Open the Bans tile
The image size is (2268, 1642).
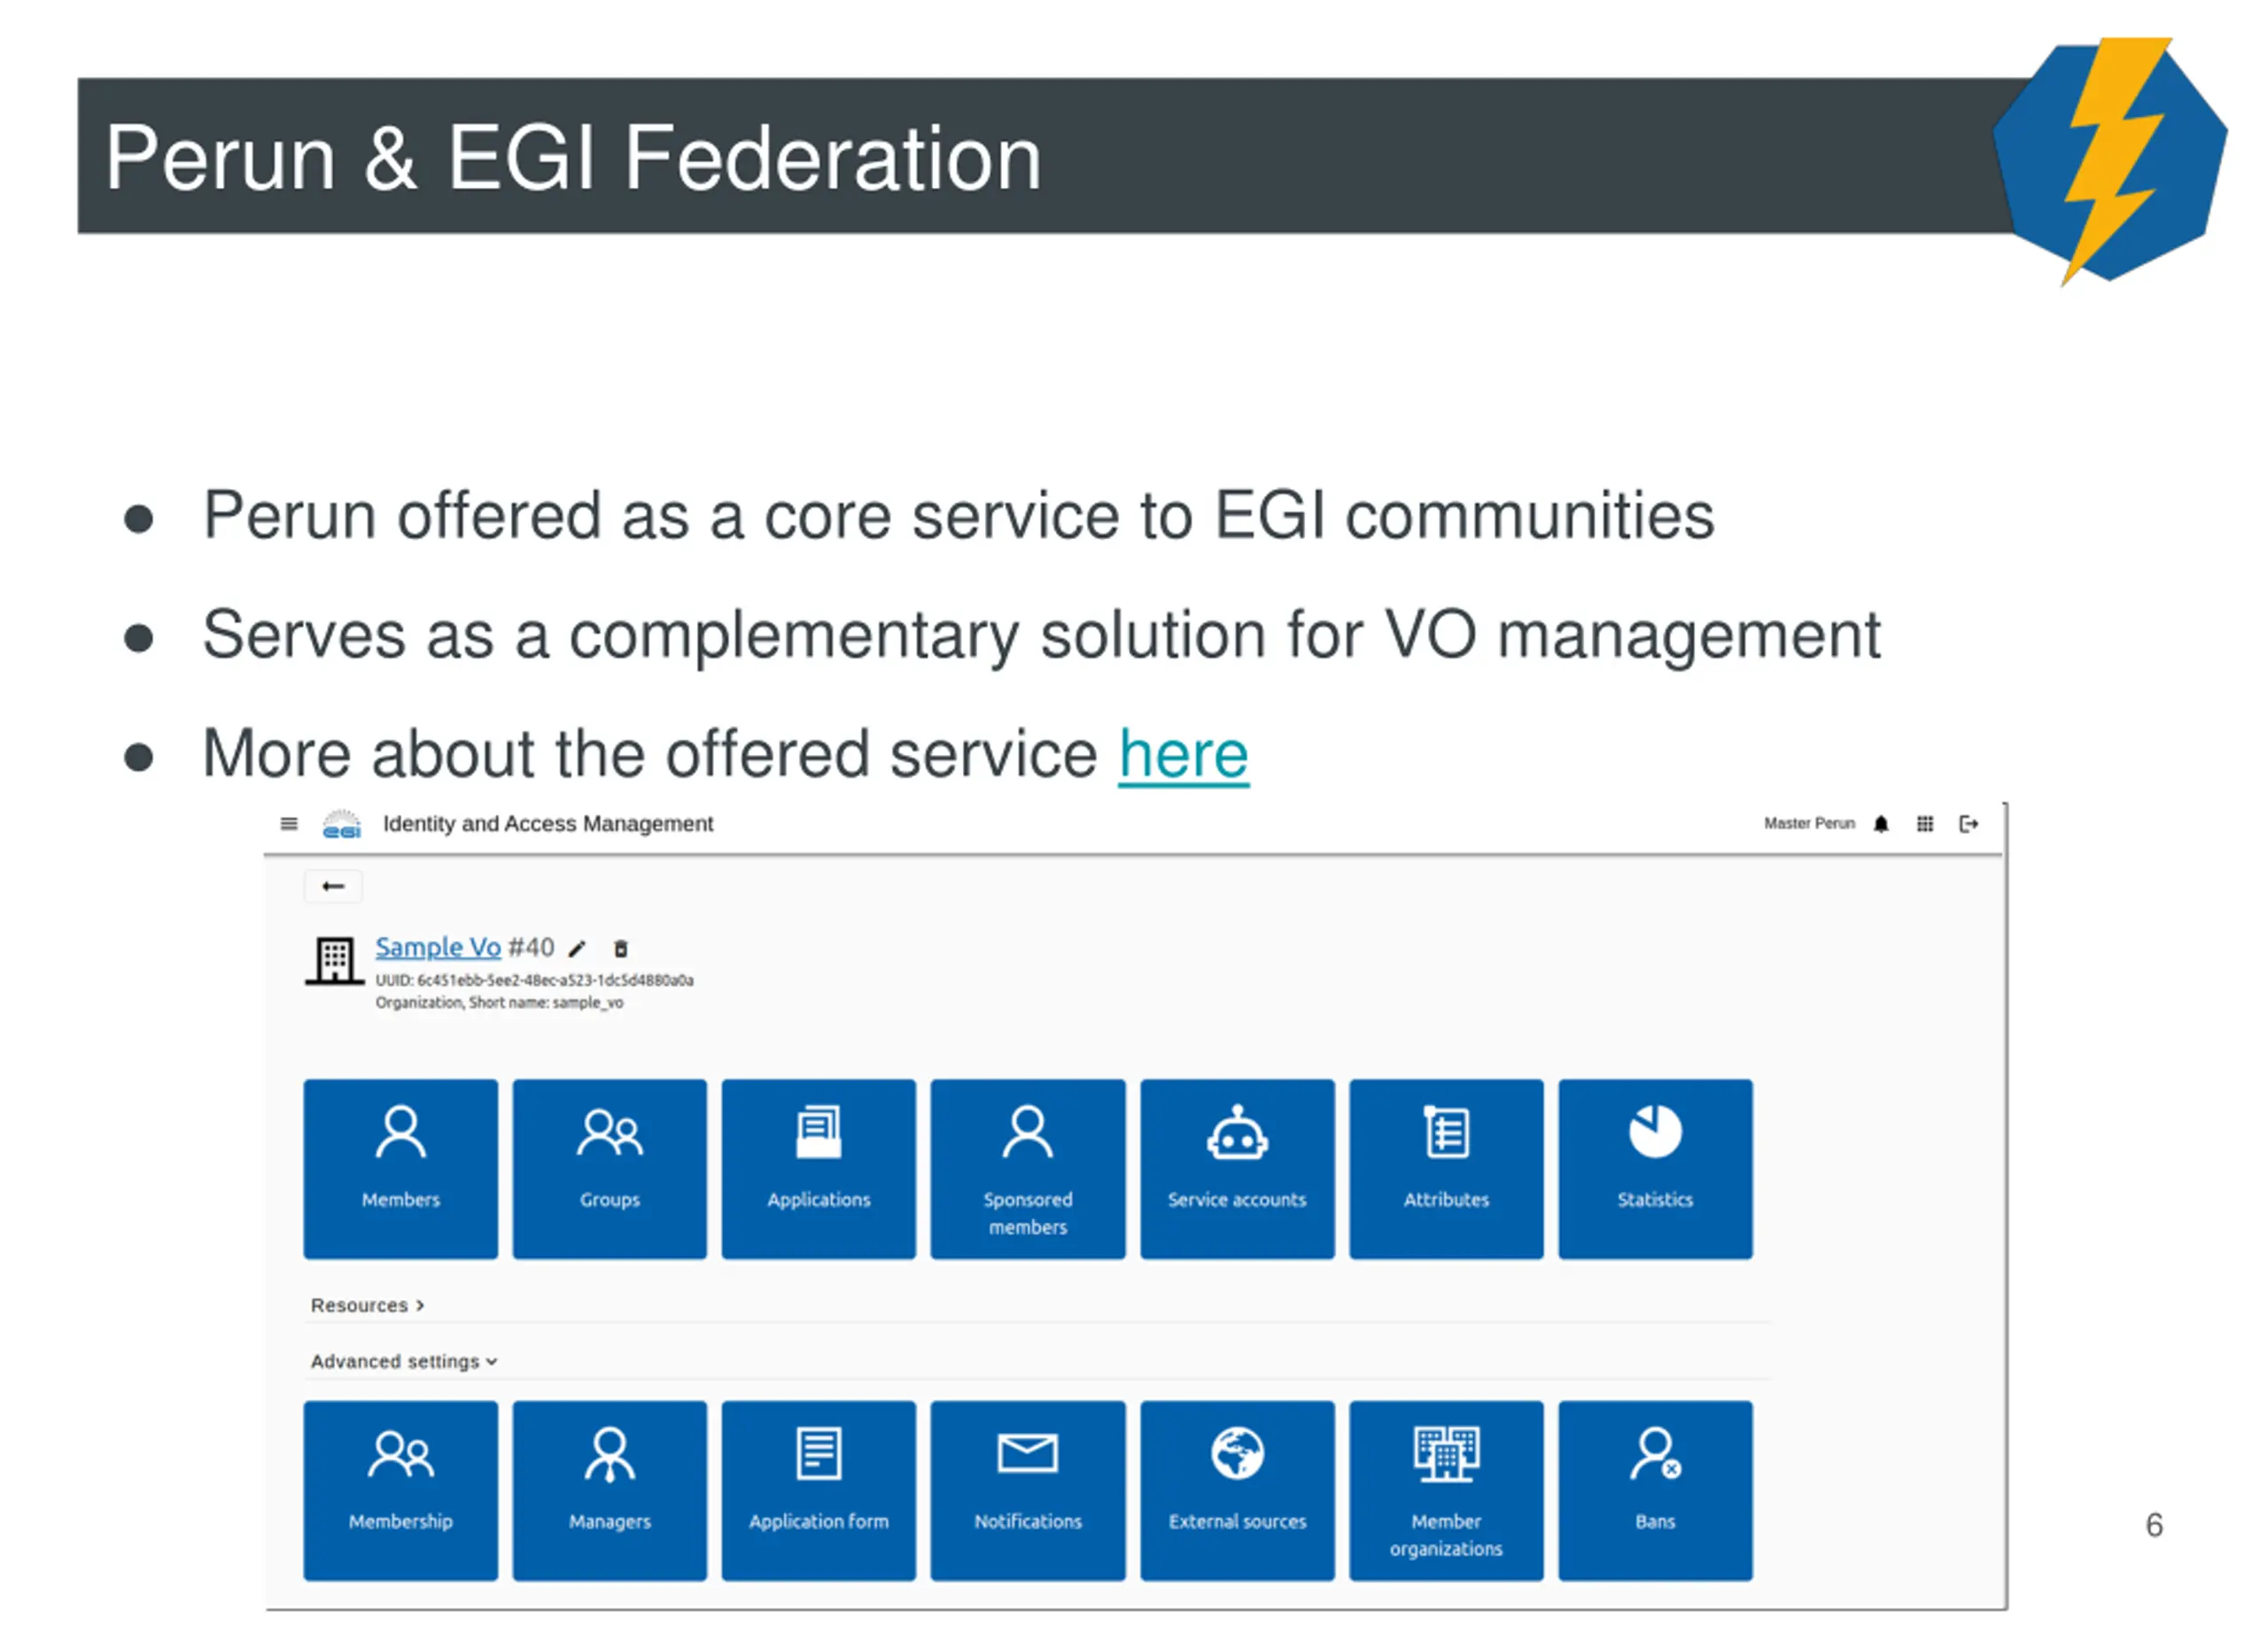click(x=1656, y=1491)
